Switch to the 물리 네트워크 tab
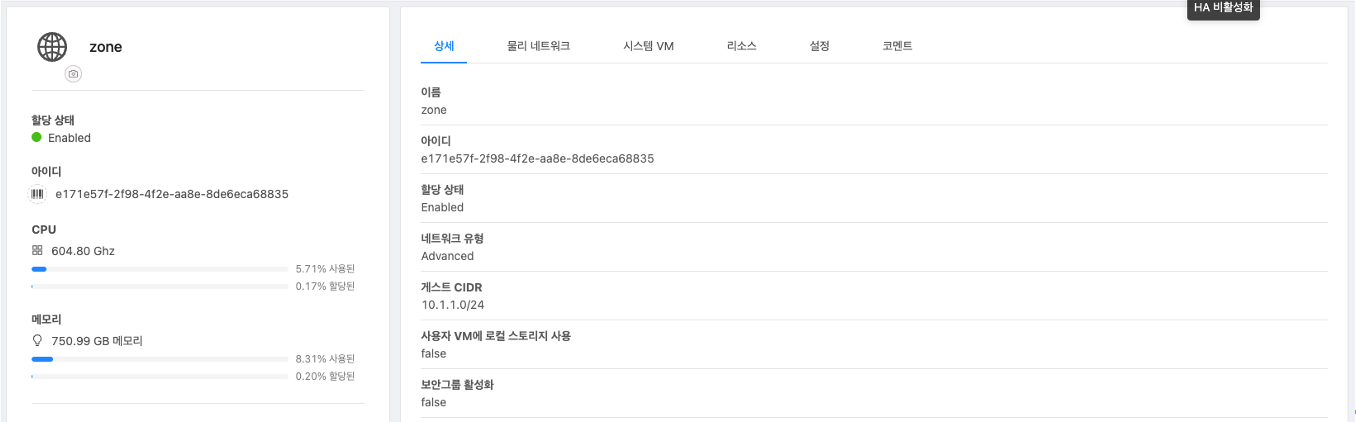 (539, 46)
